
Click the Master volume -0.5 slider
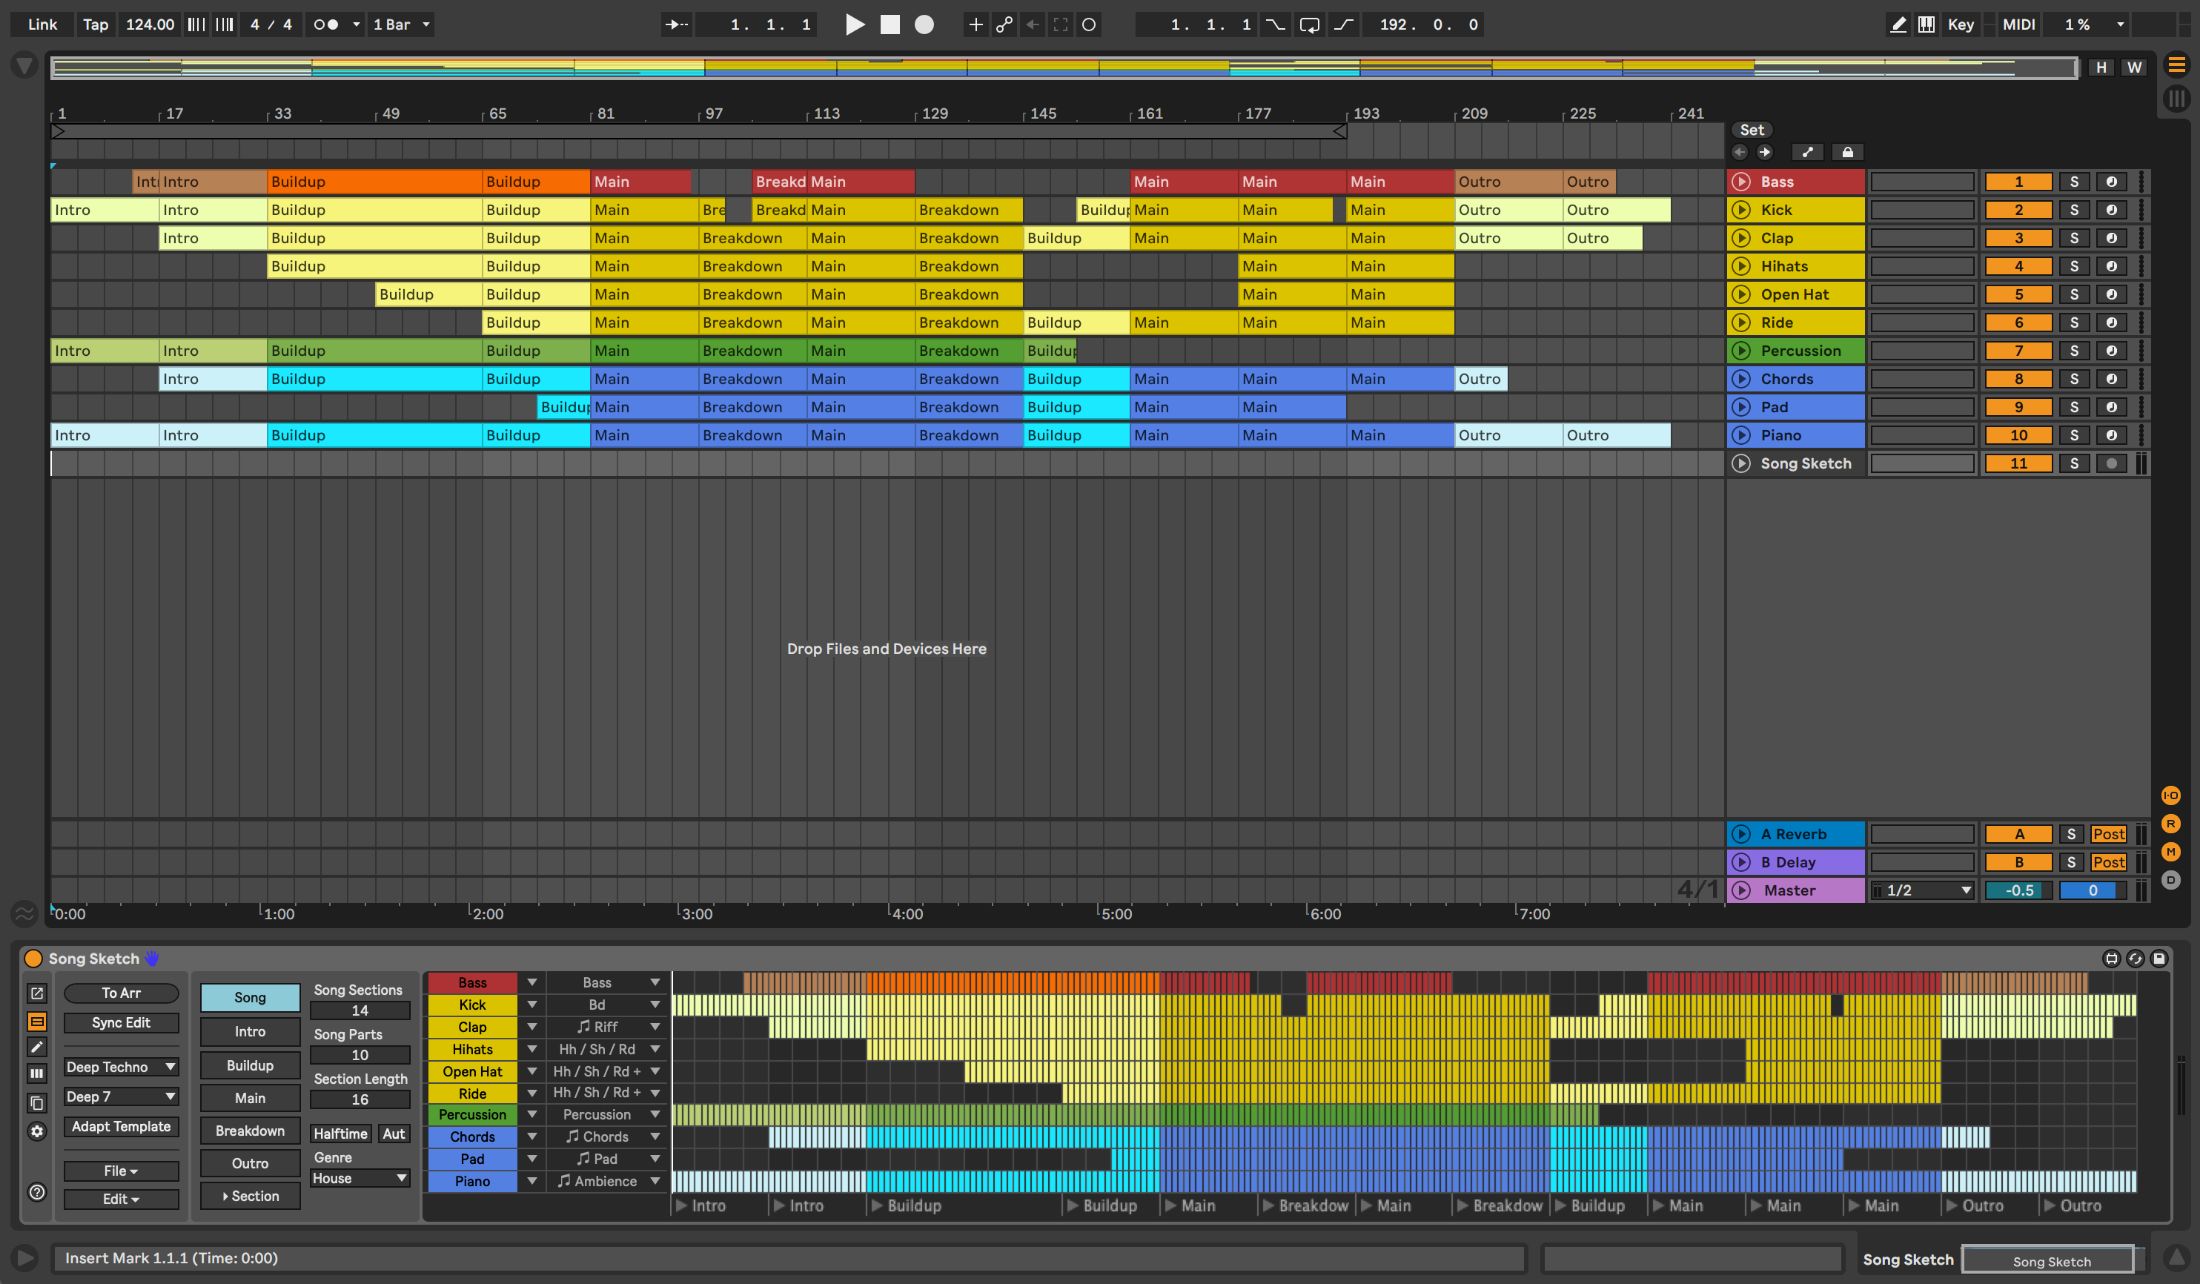[x=2019, y=890]
